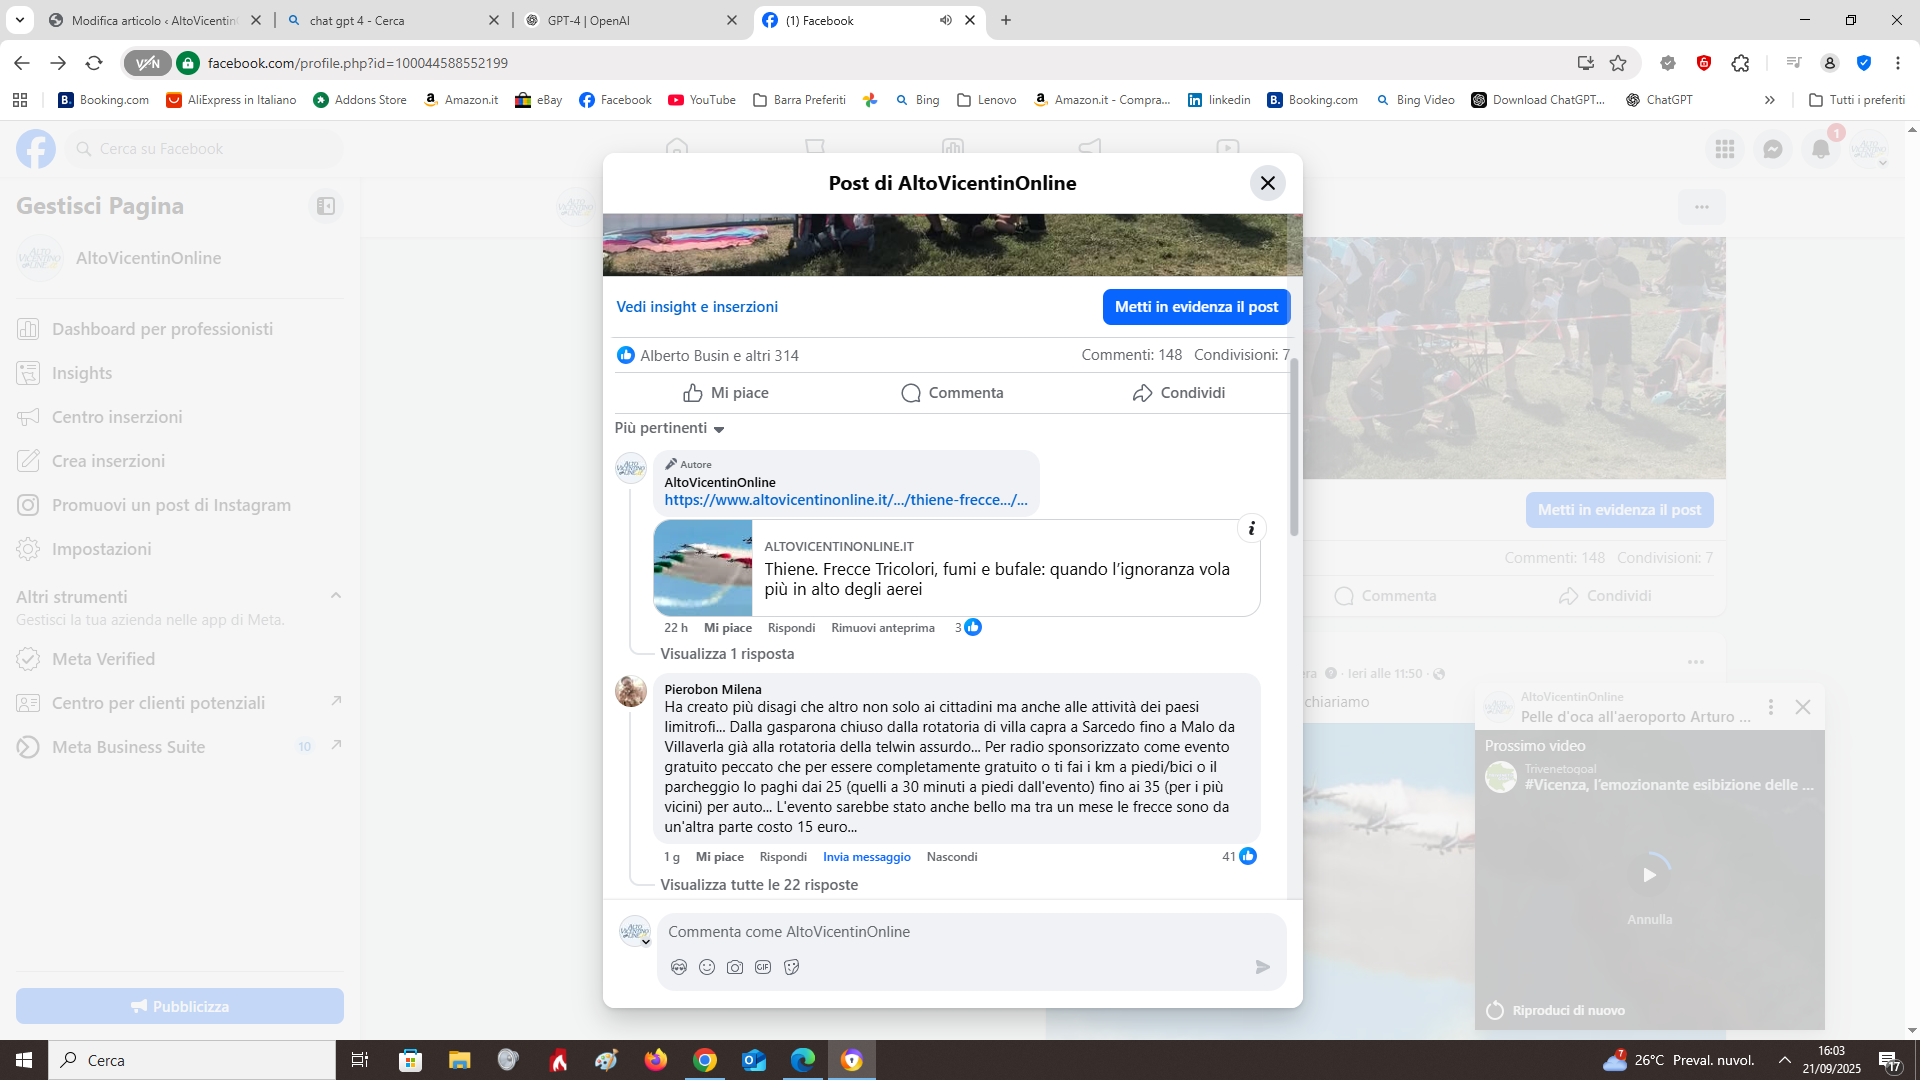This screenshot has height=1080, width=1920.
Task: Click Alberto Busin e altri 314 reactions
Action: [x=708, y=355]
